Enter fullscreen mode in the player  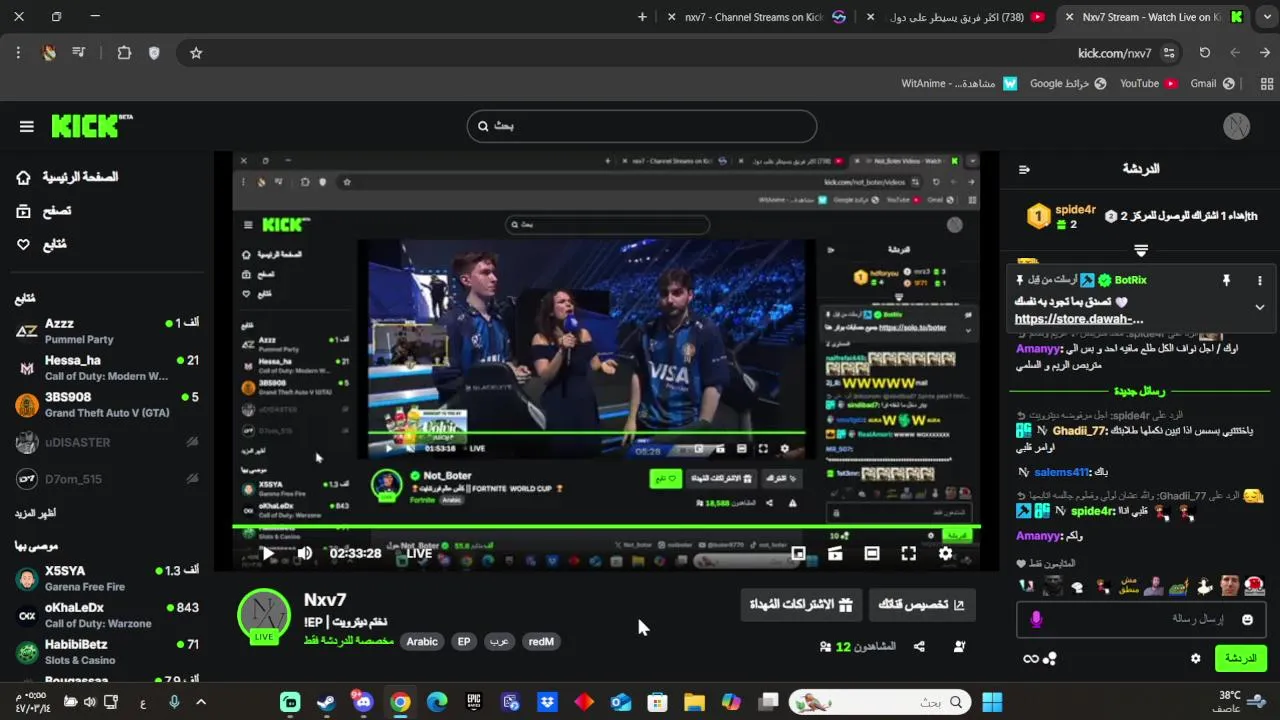908,553
